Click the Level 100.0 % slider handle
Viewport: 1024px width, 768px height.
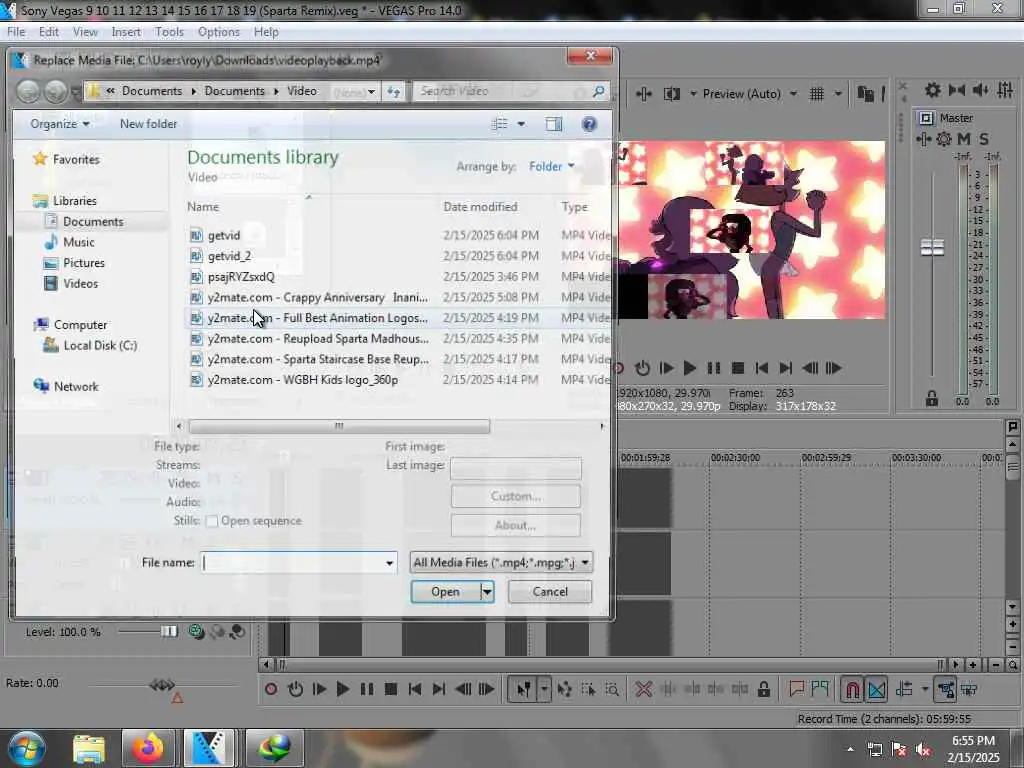[x=169, y=632]
